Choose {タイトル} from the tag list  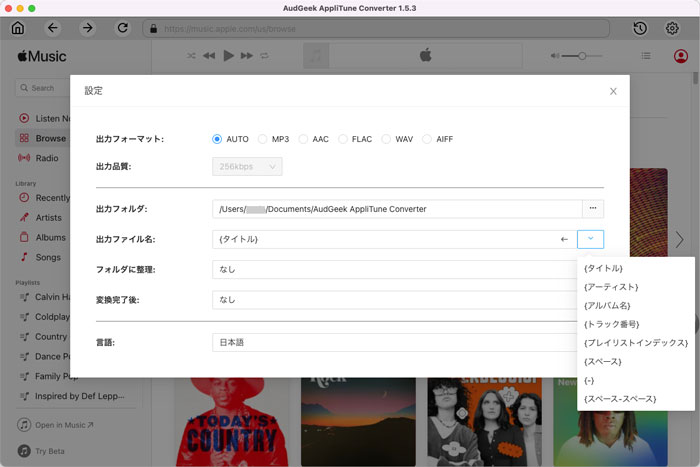636,268
